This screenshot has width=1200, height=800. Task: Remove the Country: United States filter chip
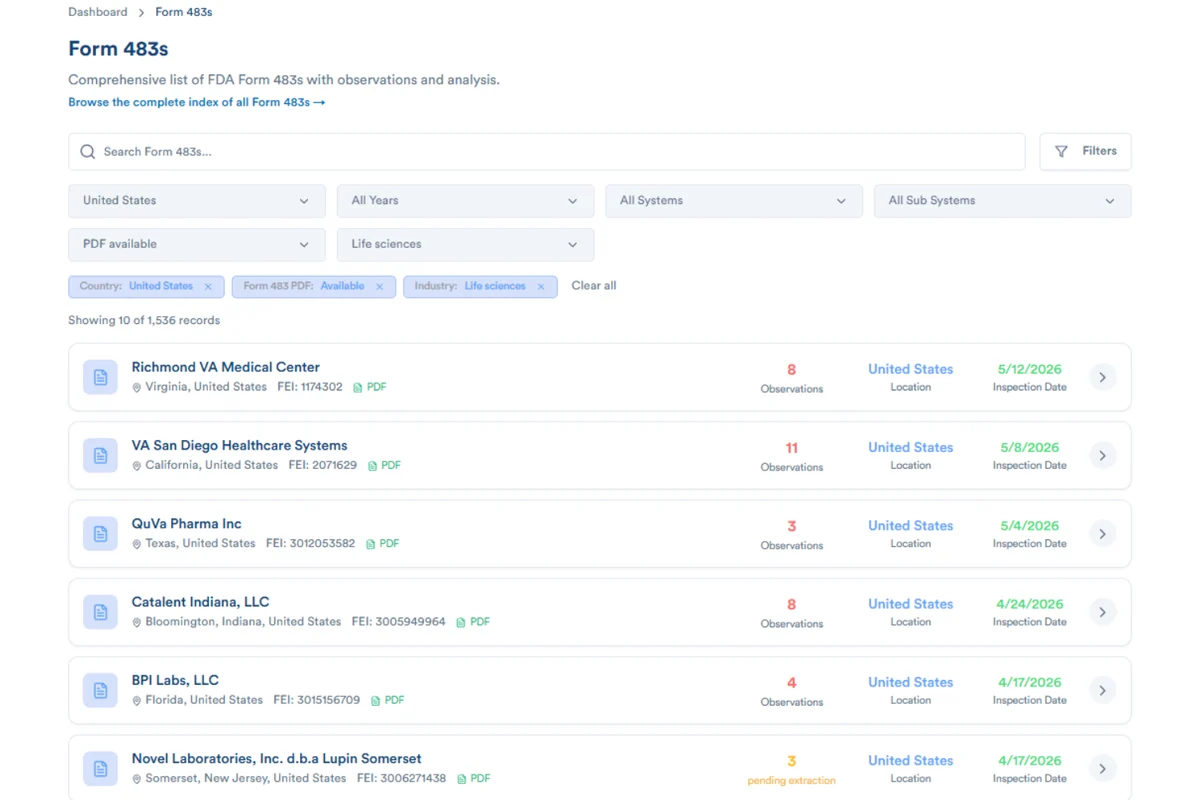[x=208, y=287]
